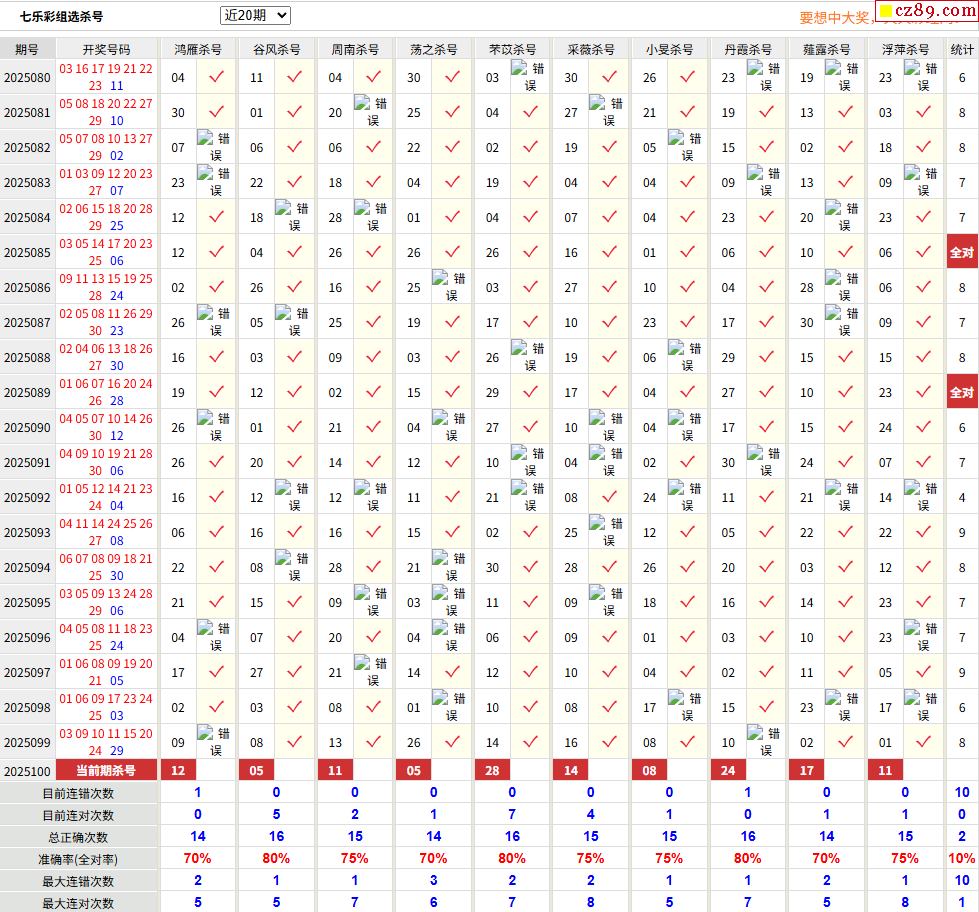Click the broken 错误 image in 2025081 周南杀号 cell

(371, 112)
